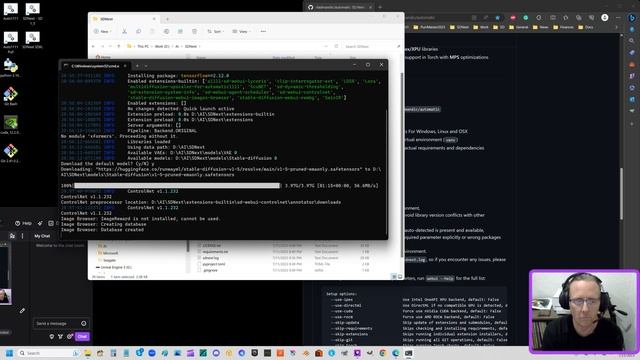Open Microsoft Edge from the taskbar

coord(395,353)
